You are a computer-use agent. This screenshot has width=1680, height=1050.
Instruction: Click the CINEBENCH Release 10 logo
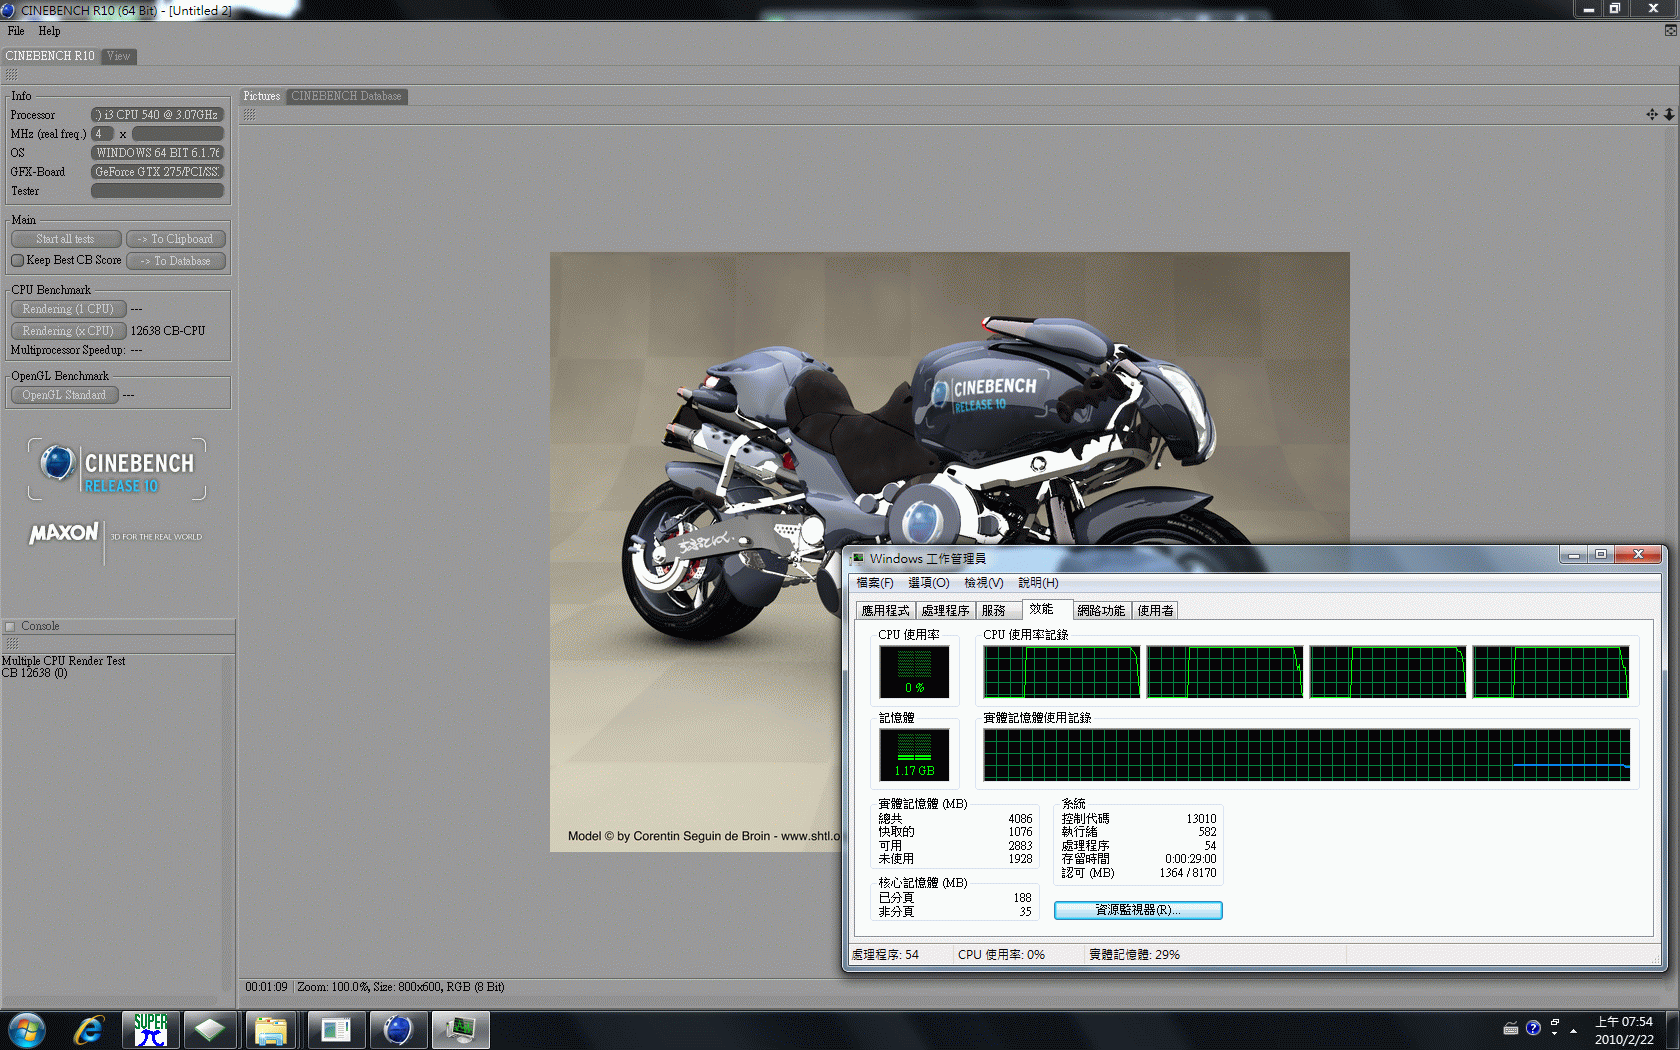(117, 470)
